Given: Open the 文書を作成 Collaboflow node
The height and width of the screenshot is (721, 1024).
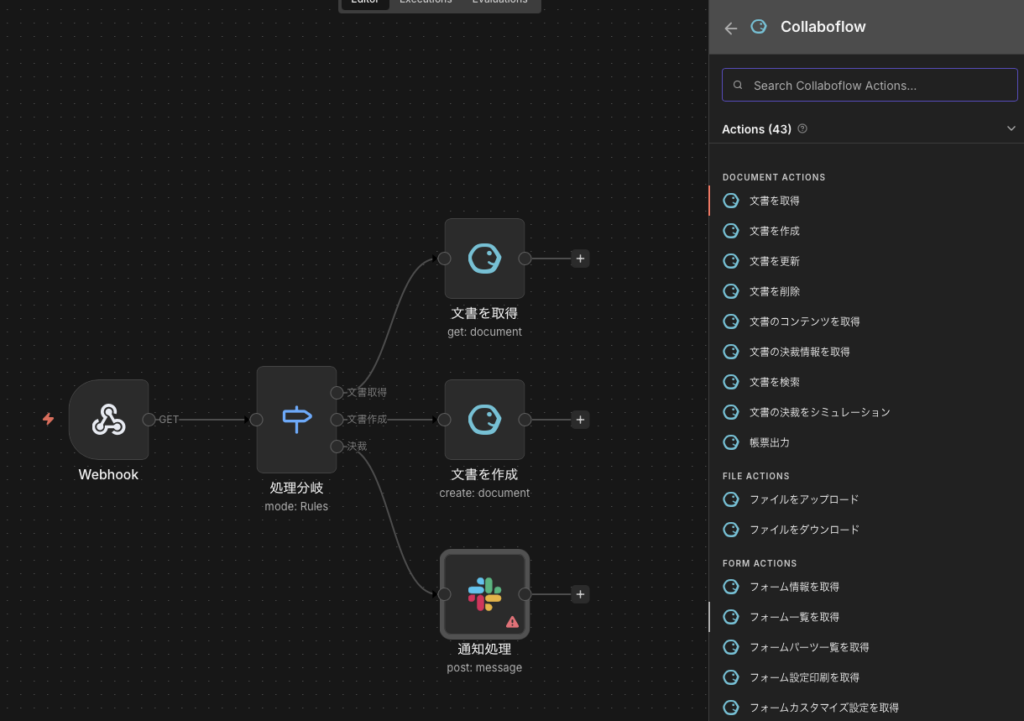Looking at the screenshot, I should (x=484, y=420).
